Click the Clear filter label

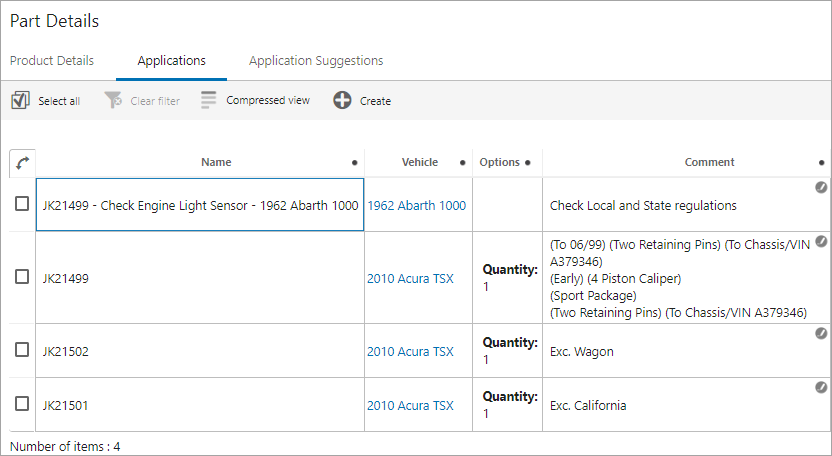click(x=155, y=101)
